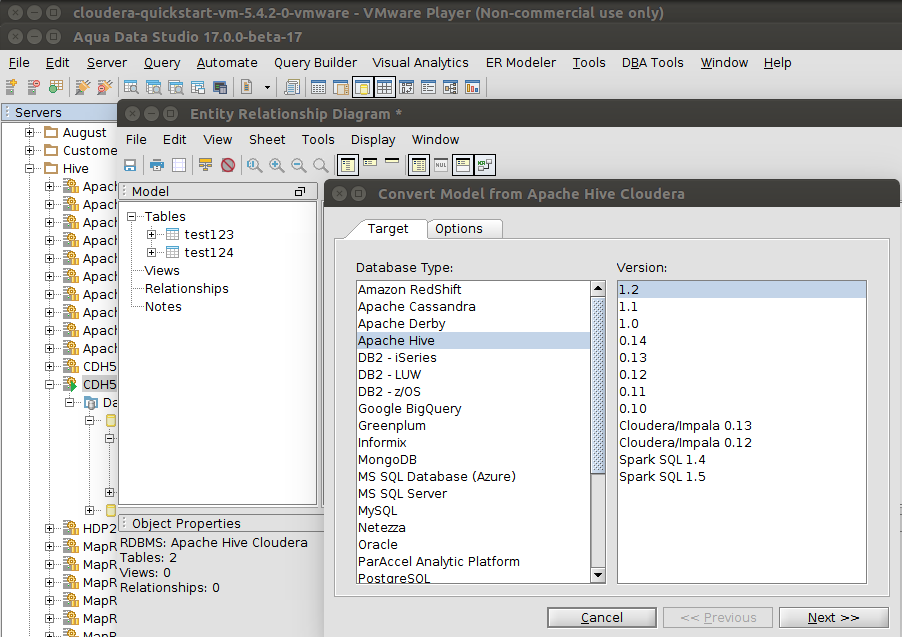The height and width of the screenshot is (637, 902).
Task: Collapse the Tables node in Model tree
Action: (133, 217)
